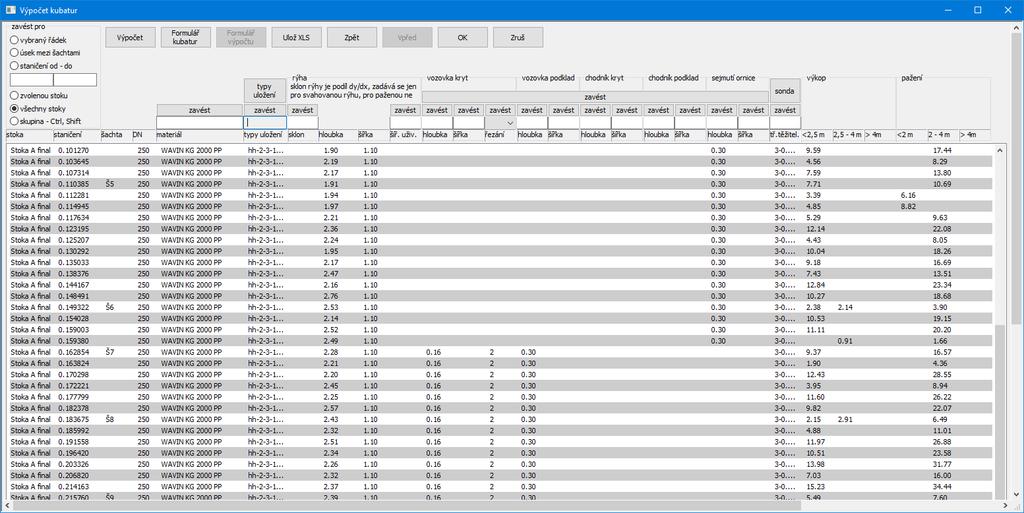Click the first staničení 'od' input box
Viewport: 1024px width, 513px height.
(31, 80)
